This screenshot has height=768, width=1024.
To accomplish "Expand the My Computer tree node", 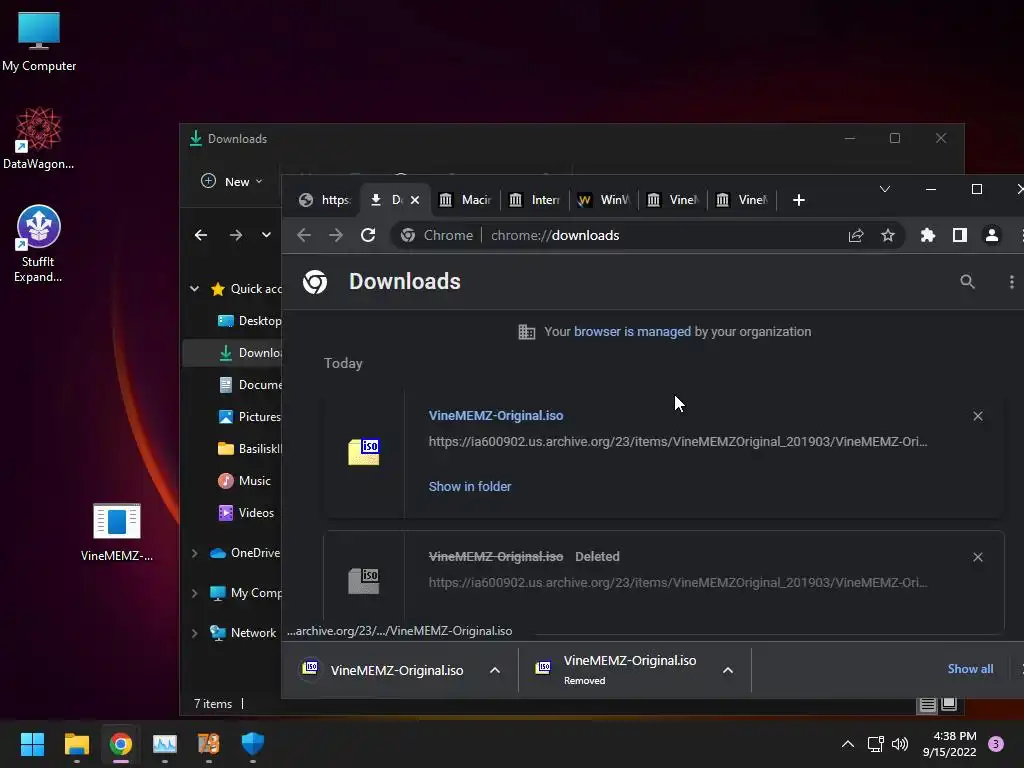I will (195, 593).
